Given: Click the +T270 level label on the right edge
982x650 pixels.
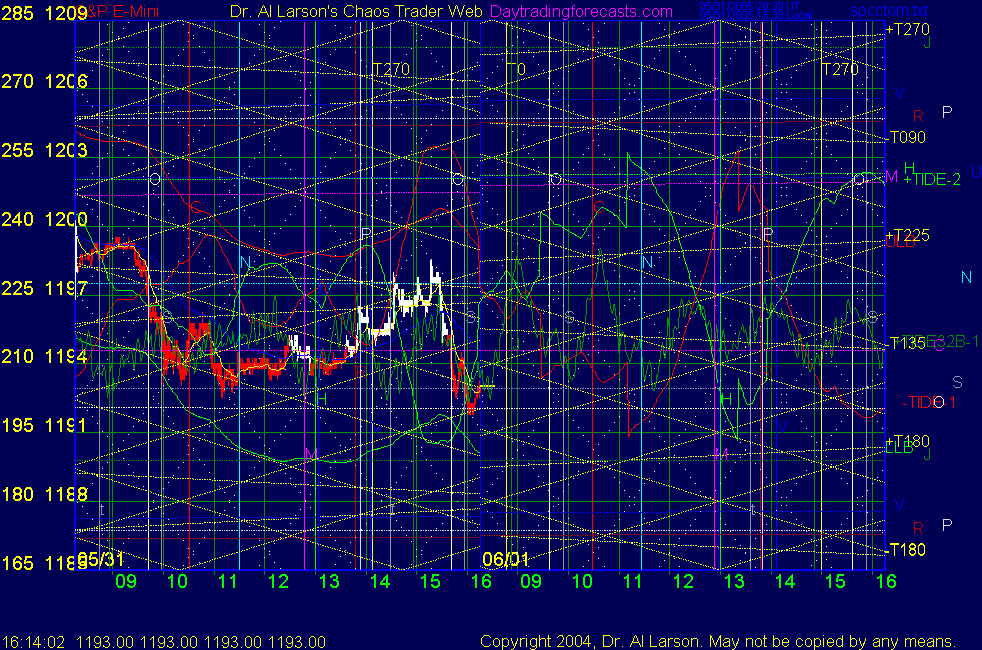Looking at the screenshot, I should point(908,29).
